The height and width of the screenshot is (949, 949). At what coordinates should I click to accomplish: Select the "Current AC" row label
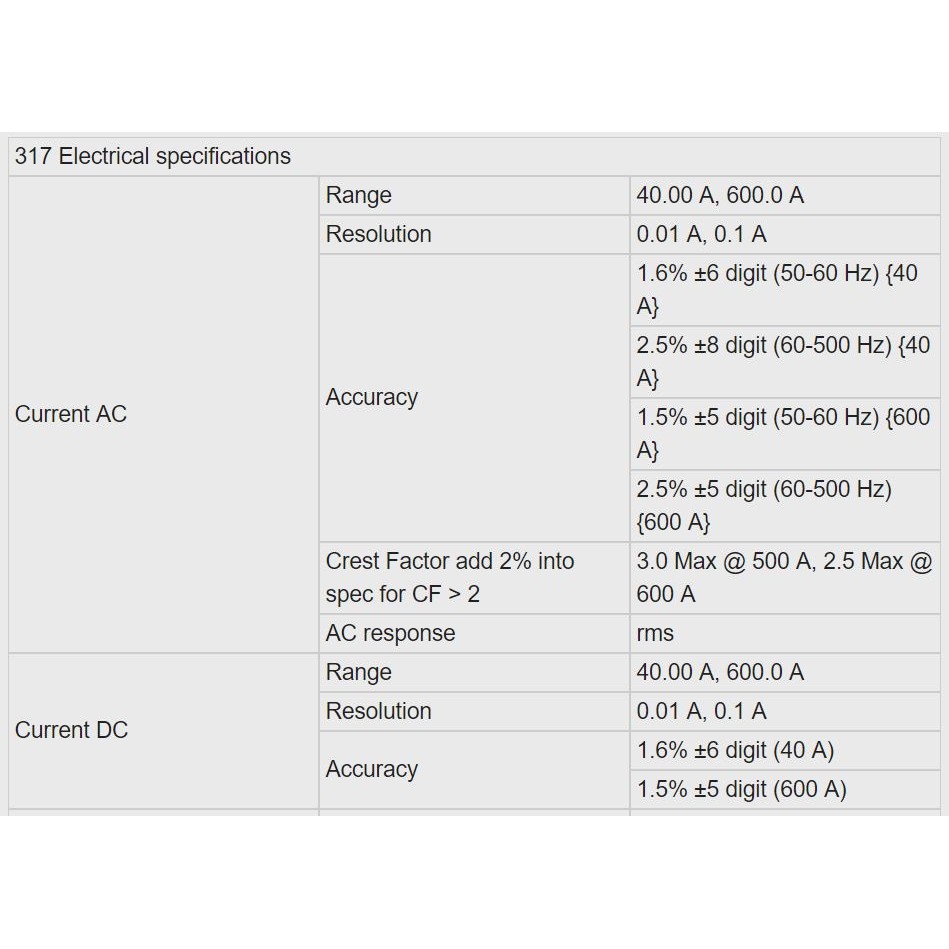click(x=71, y=414)
